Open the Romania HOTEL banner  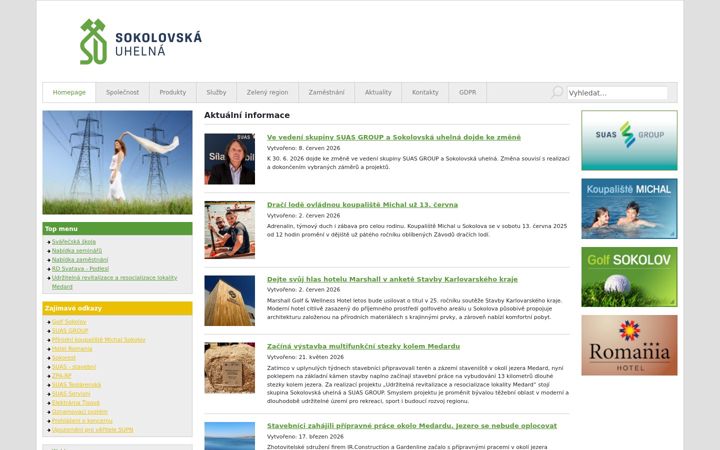coord(629,345)
